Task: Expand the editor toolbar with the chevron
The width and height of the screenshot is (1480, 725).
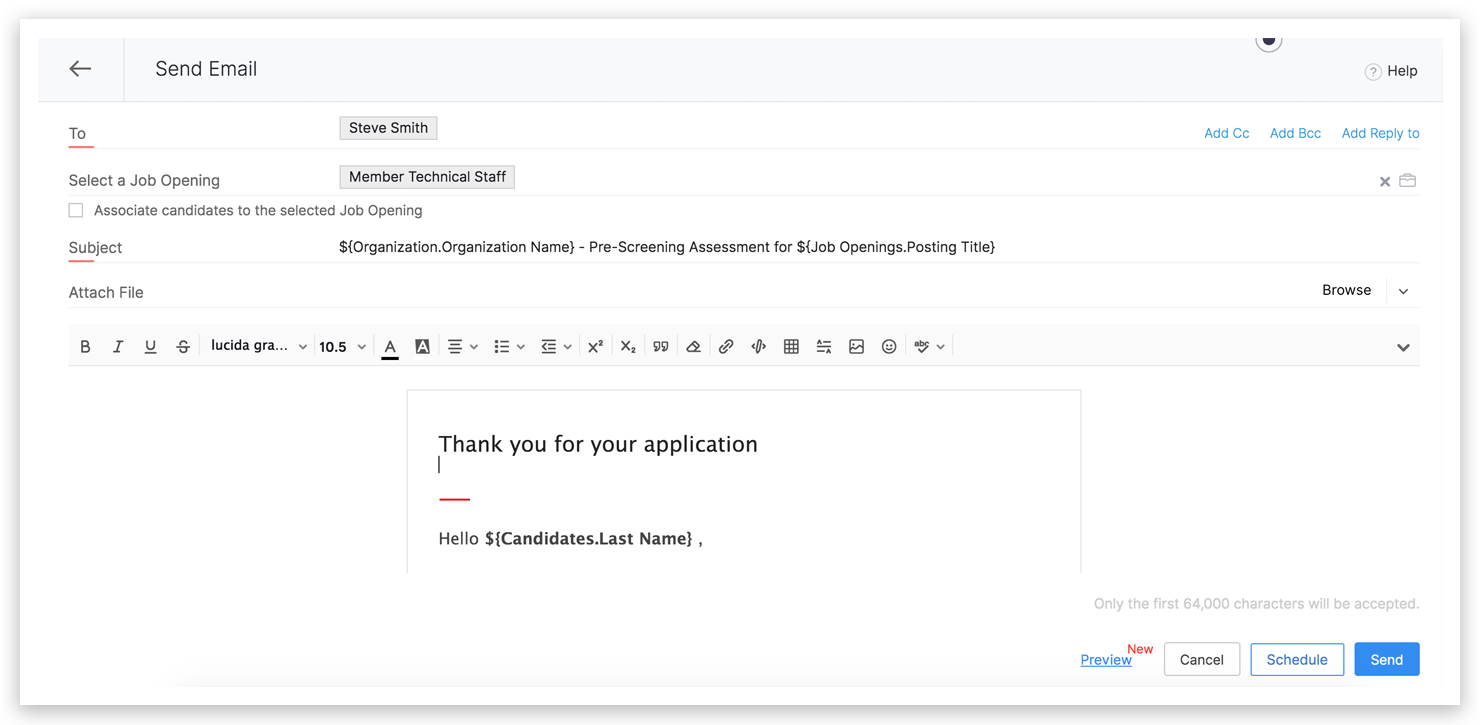Action: tap(1403, 348)
